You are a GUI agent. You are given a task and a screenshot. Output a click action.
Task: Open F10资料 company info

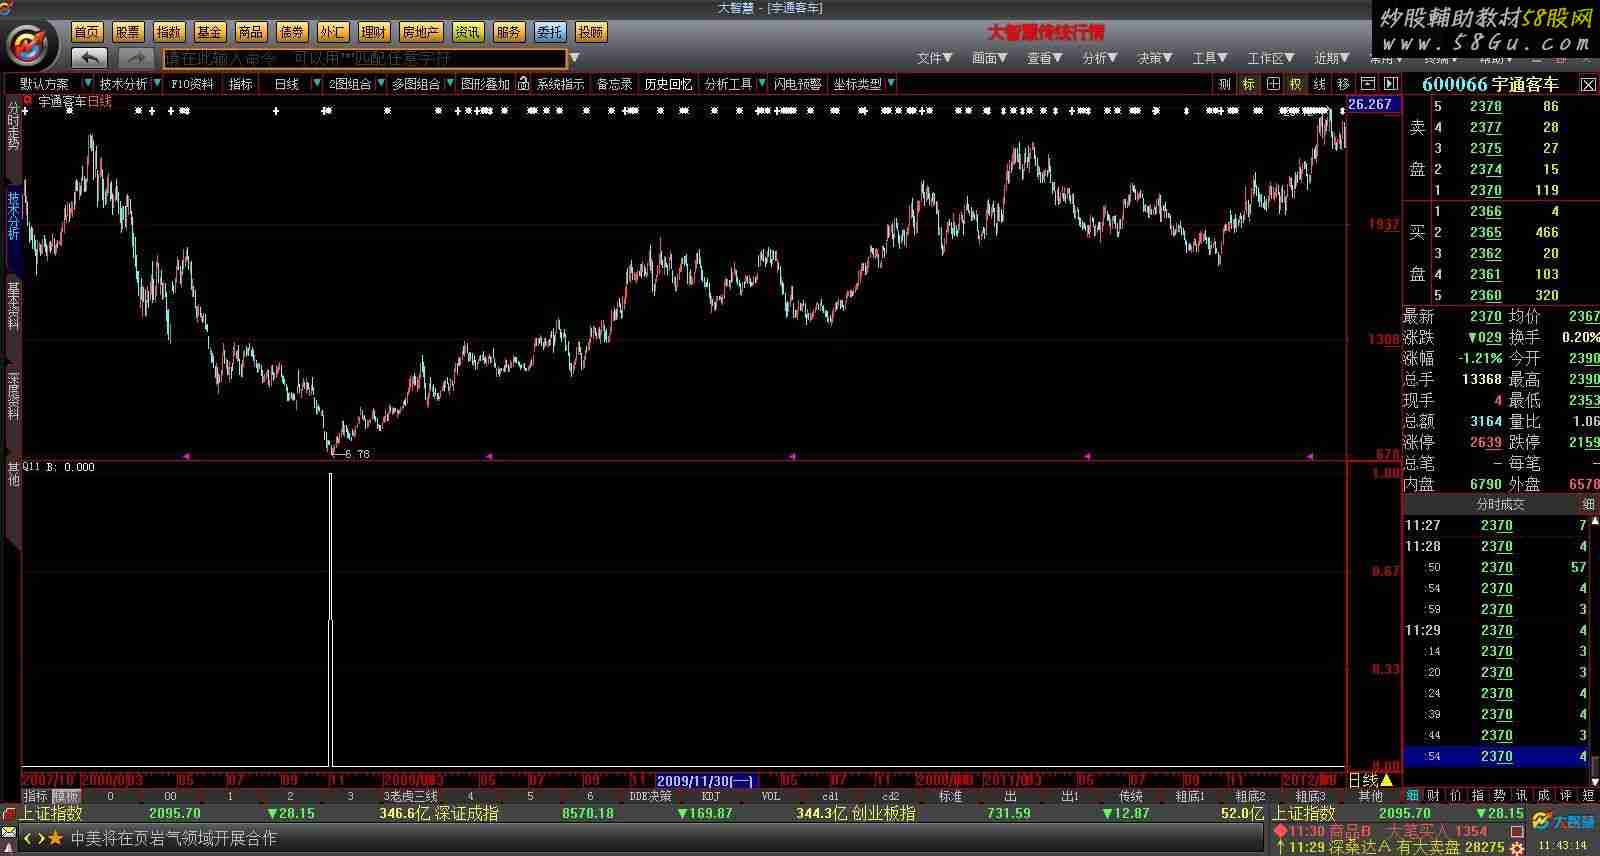tap(192, 84)
